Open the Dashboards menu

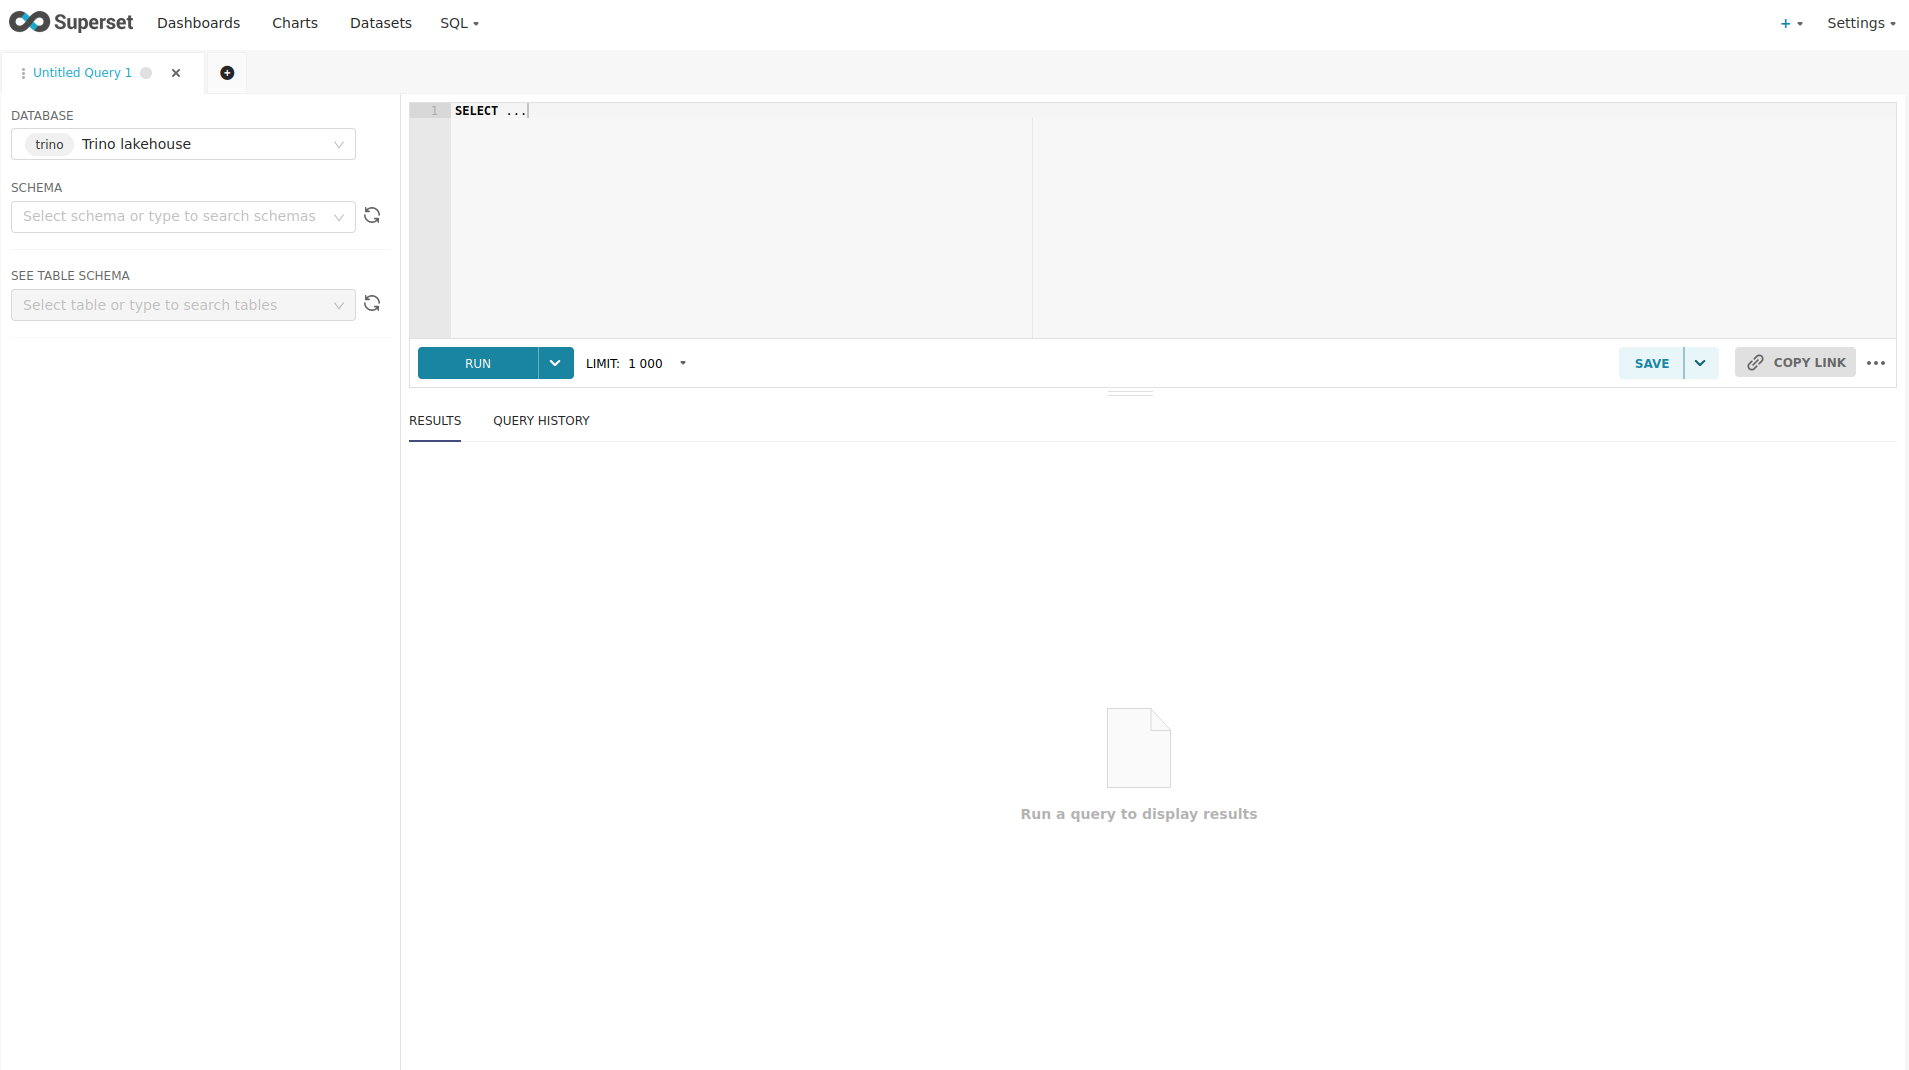(198, 23)
